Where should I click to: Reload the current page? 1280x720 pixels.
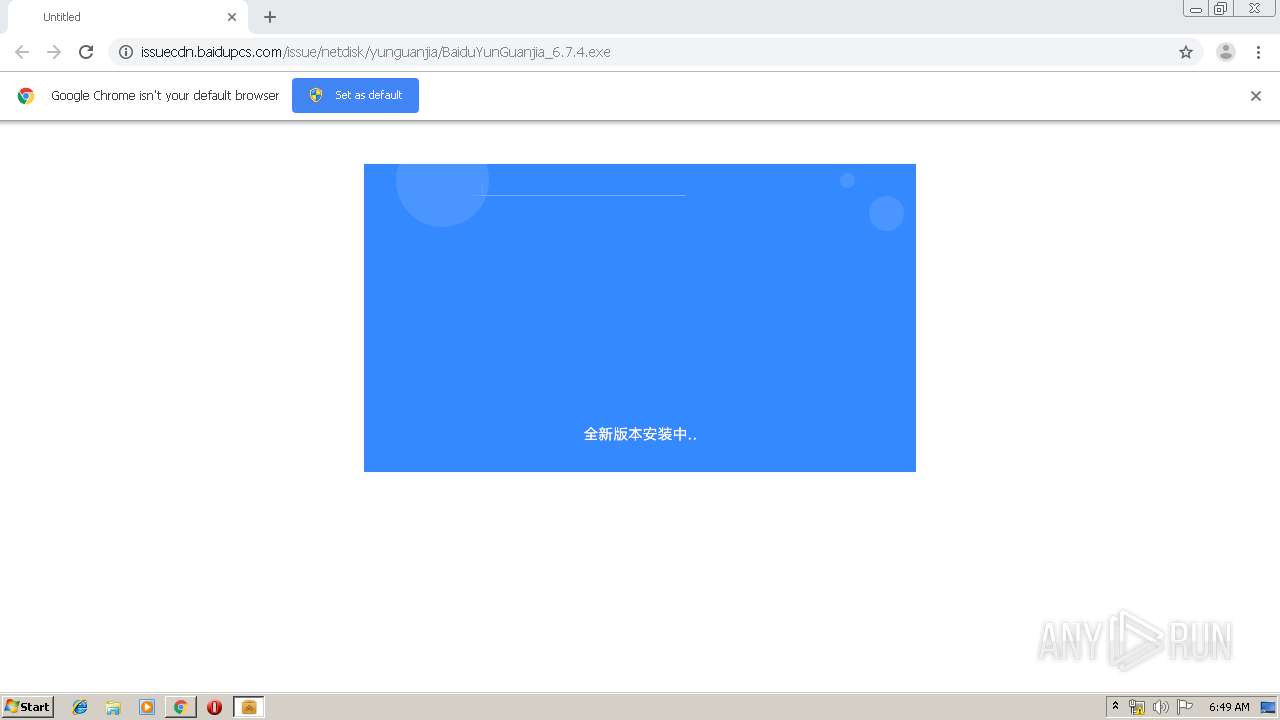(x=86, y=52)
